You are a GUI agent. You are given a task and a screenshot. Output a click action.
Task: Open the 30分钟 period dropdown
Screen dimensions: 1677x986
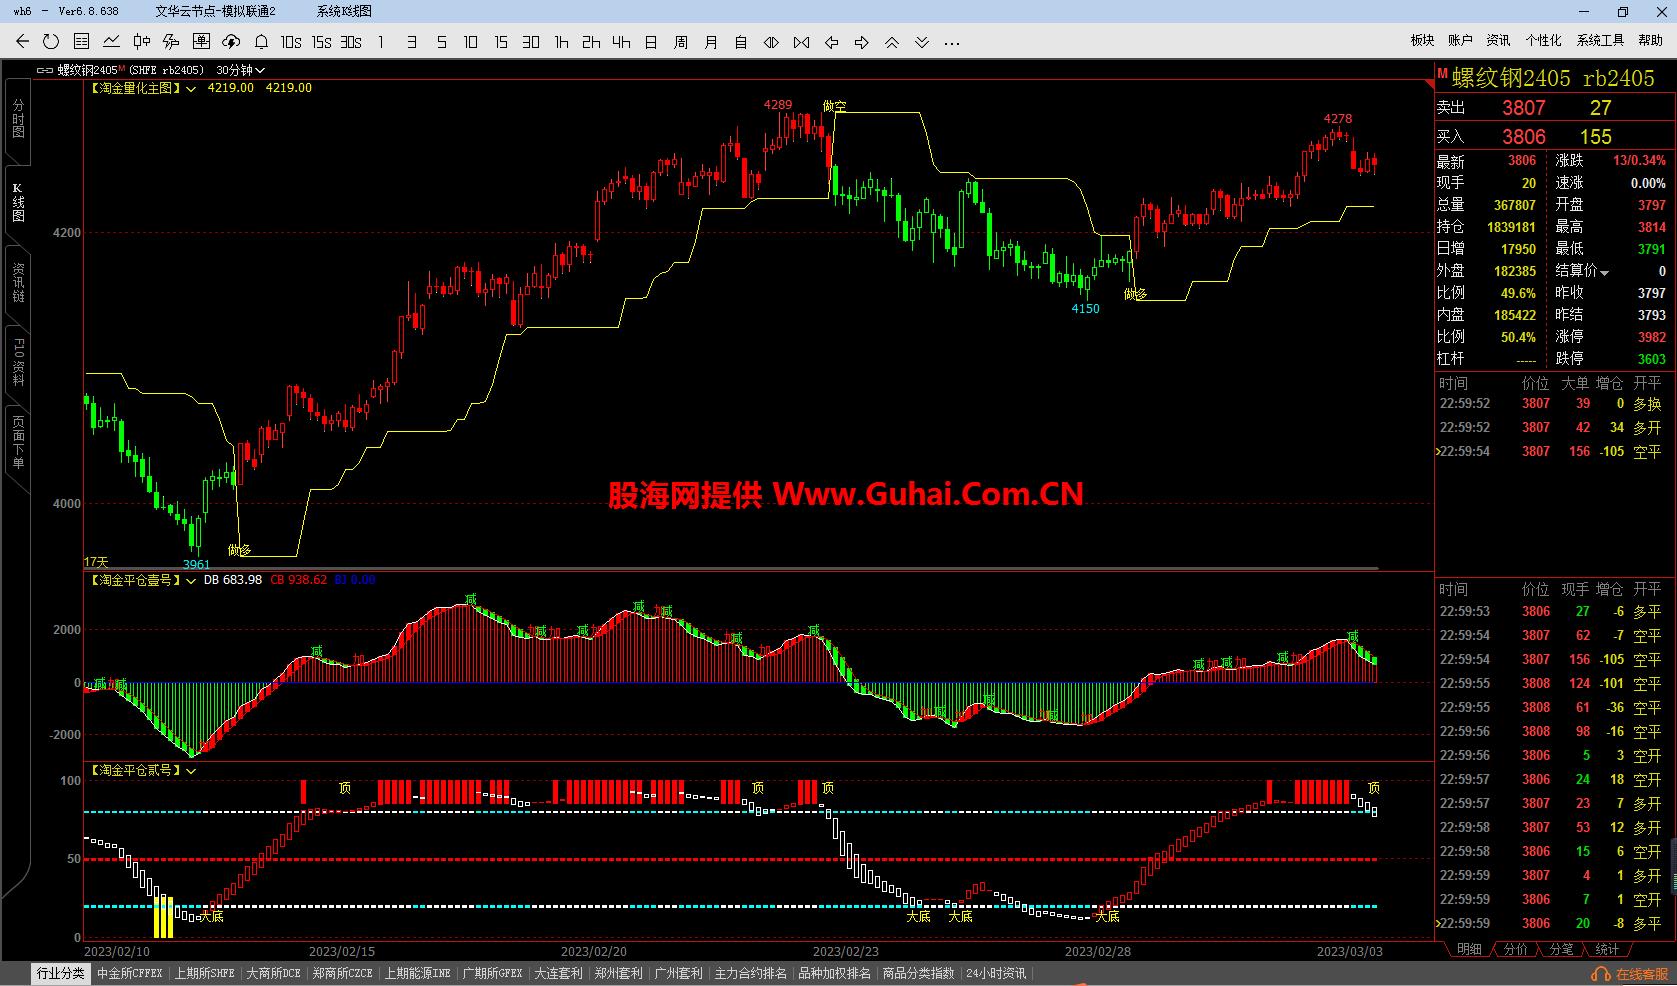pyautogui.click(x=240, y=70)
